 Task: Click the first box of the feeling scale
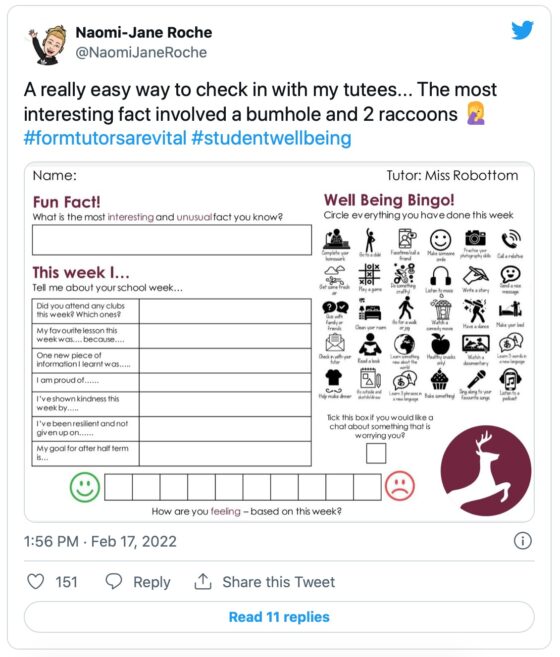point(119,487)
